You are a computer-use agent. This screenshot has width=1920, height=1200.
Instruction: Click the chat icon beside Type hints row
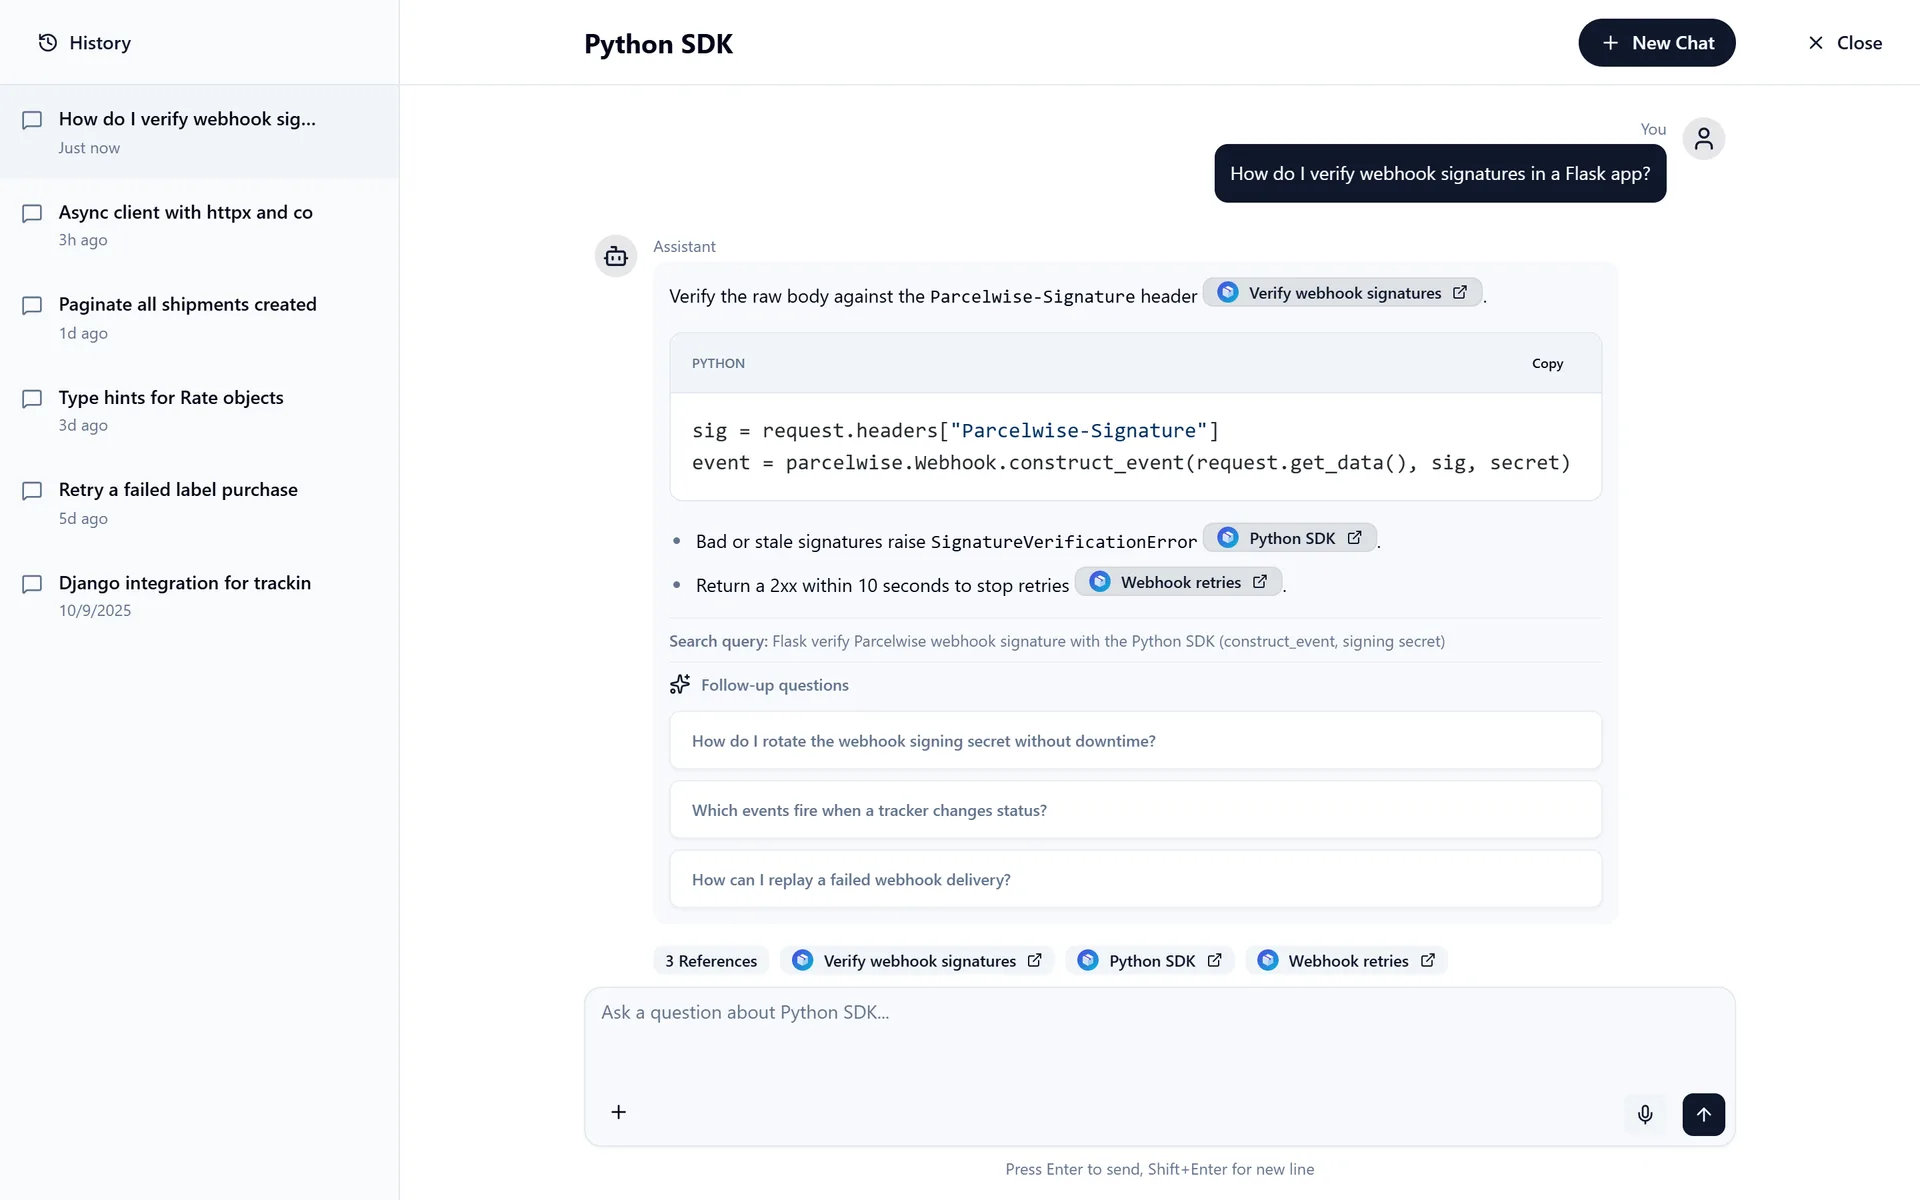tap(32, 398)
